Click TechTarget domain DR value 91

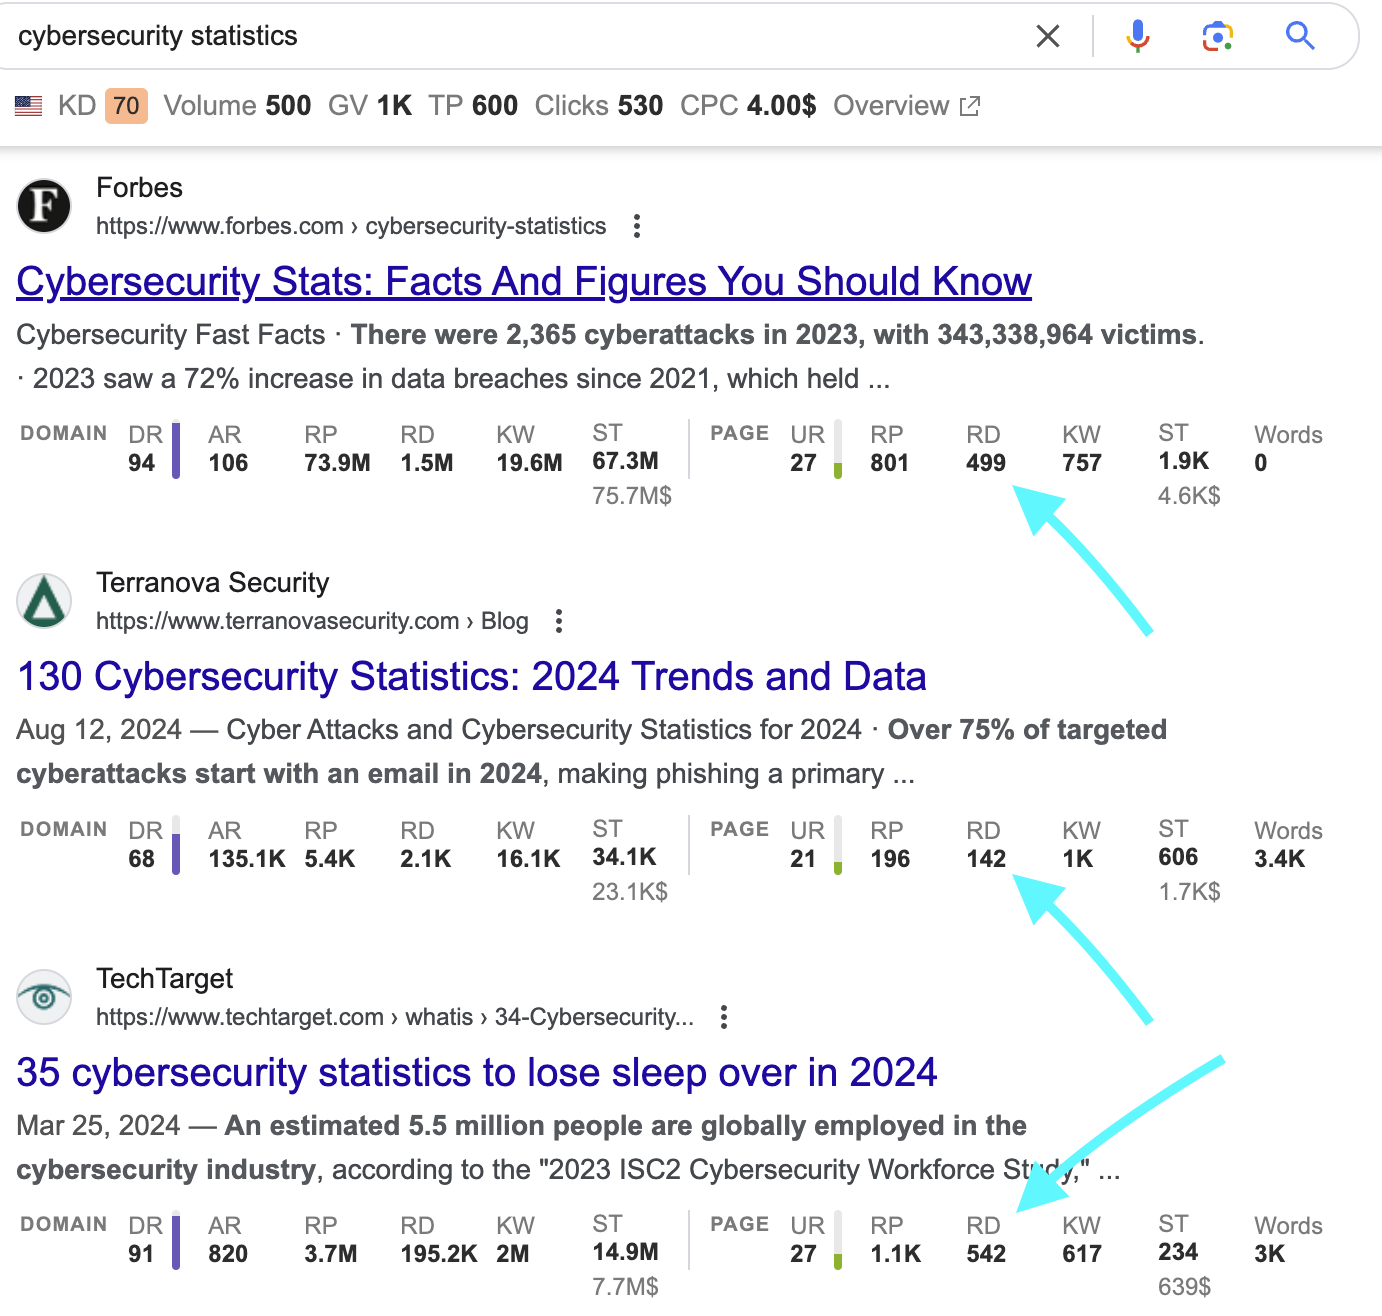pos(142,1254)
